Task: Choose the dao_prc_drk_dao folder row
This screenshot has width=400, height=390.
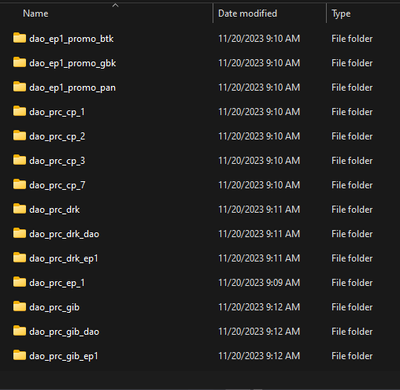Action: click(x=200, y=234)
